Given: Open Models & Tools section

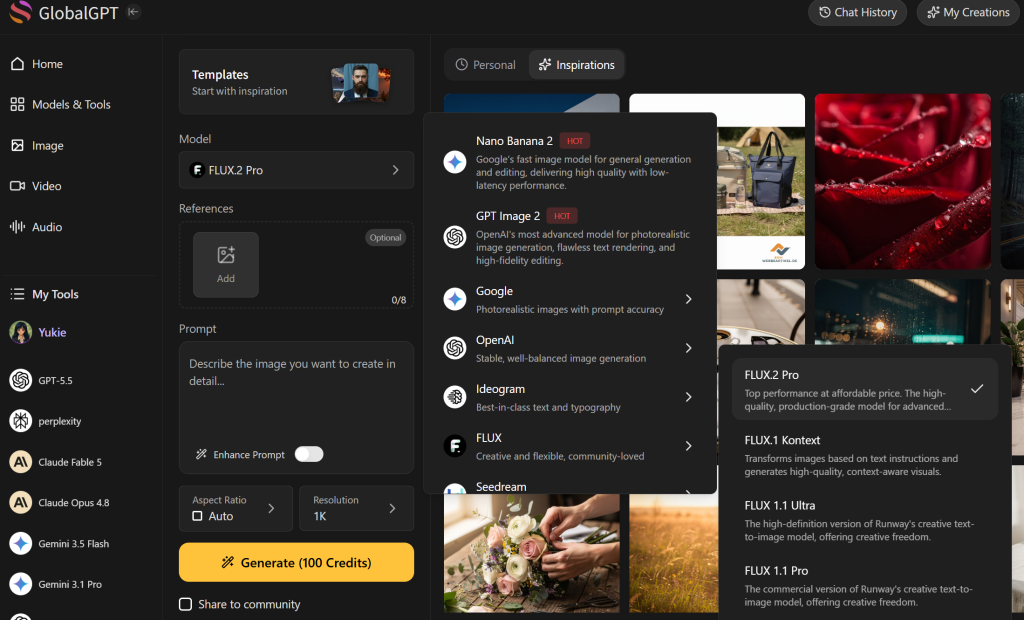Looking at the screenshot, I should [x=60, y=105].
